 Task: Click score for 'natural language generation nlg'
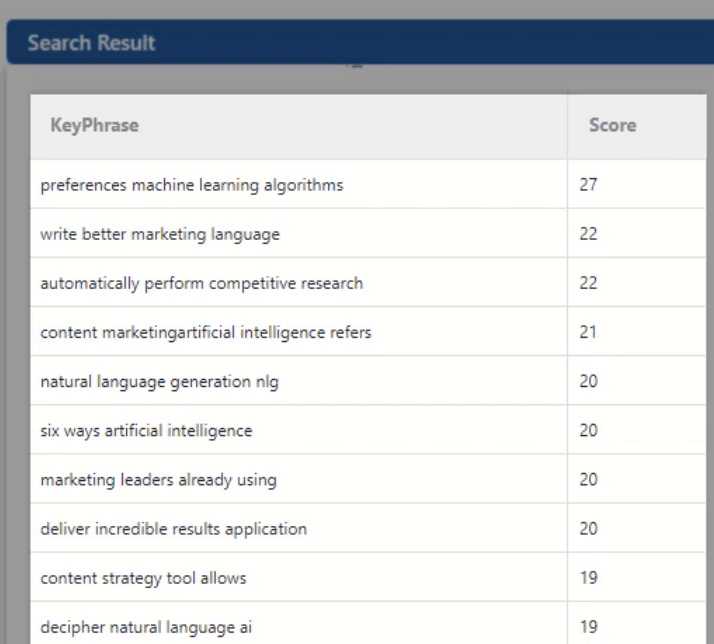click(x=588, y=381)
